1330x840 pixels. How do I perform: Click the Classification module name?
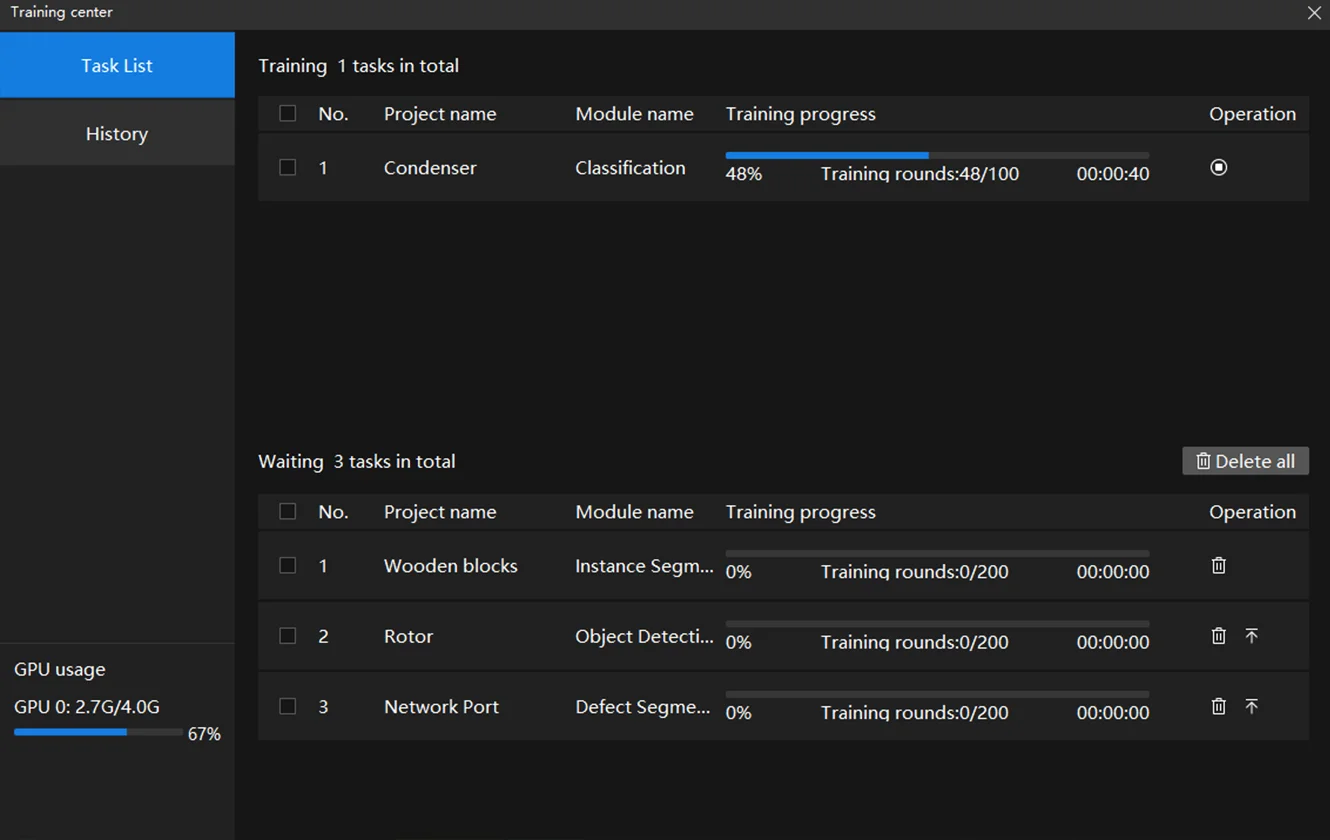point(630,168)
